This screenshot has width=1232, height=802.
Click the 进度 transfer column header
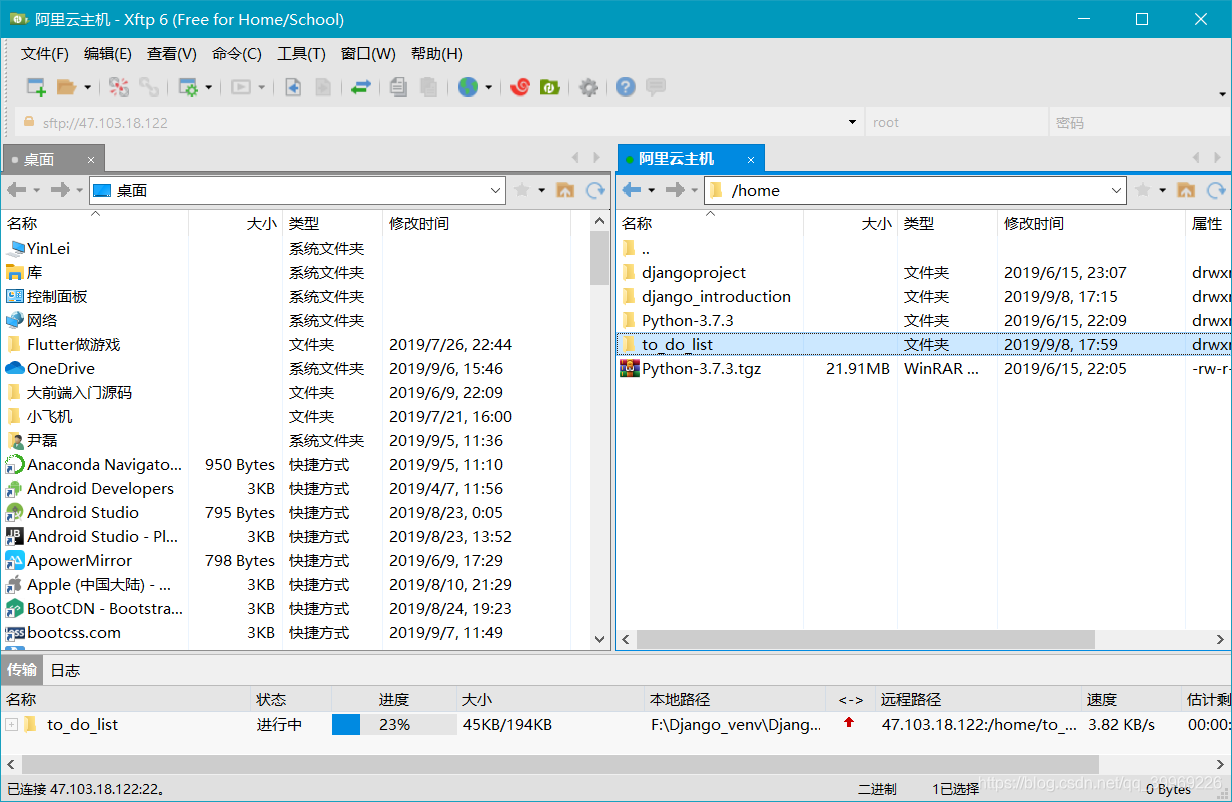pyautogui.click(x=393, y=700)
